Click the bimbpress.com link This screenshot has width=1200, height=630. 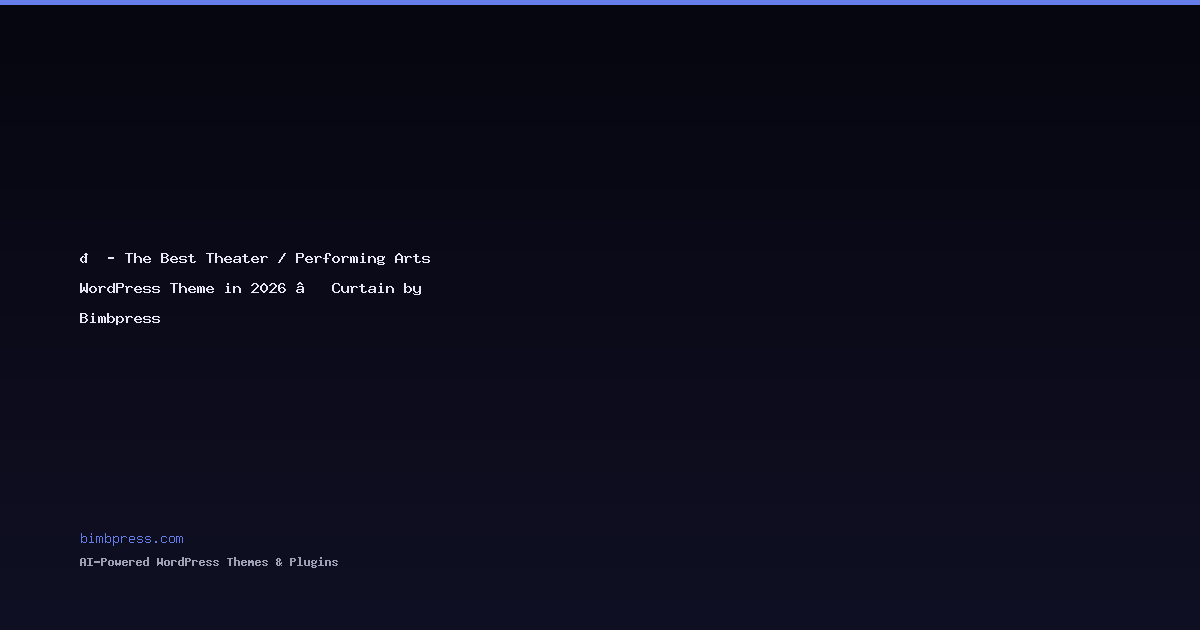tap(131, 539)
